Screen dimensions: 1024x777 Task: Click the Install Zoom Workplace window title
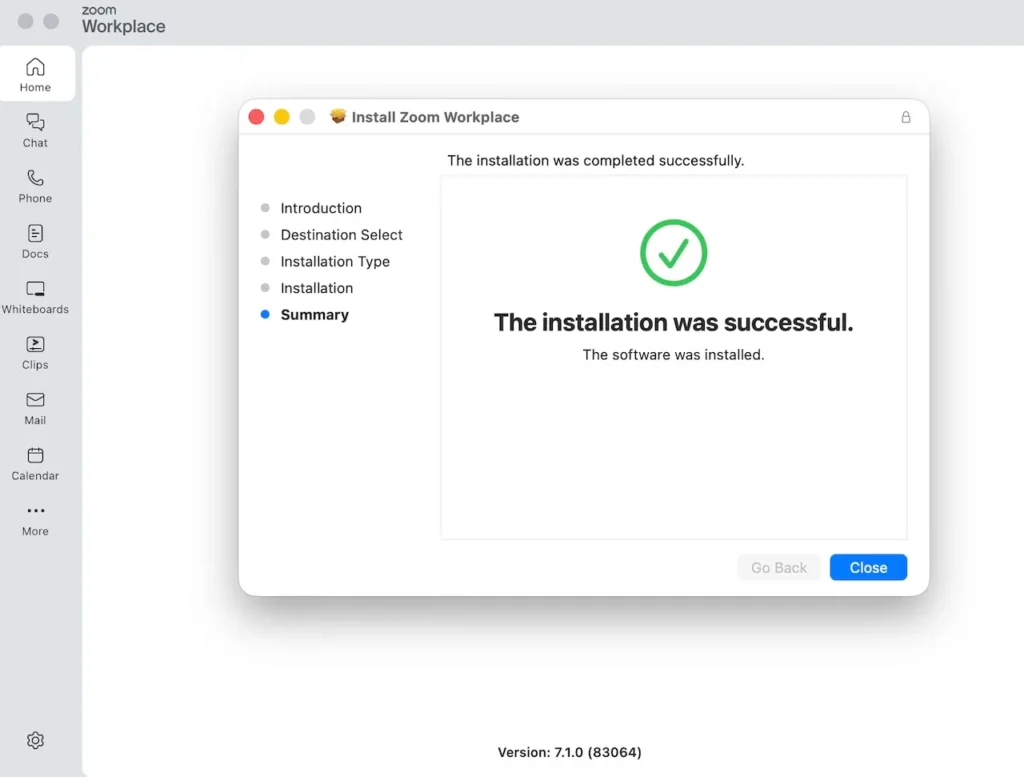click(435, 117)
